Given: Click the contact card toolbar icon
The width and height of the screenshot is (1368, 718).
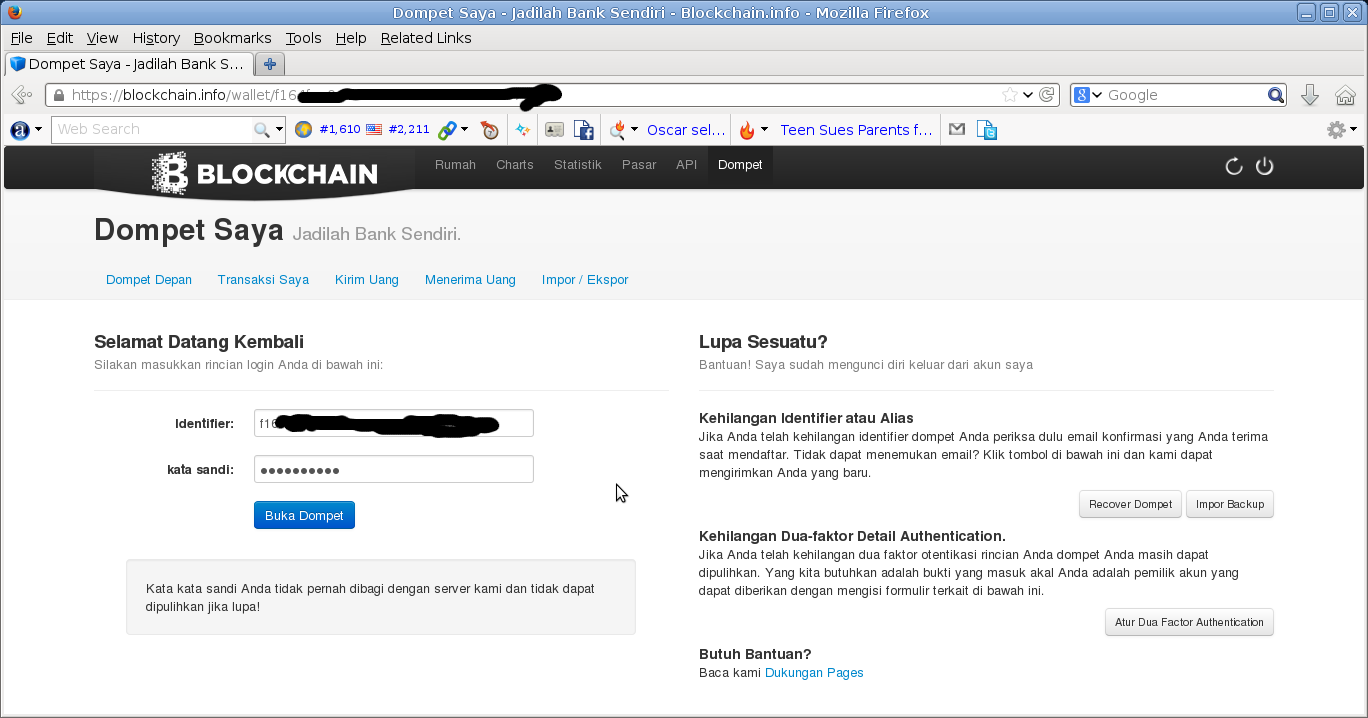Looking at the screenshot, I should [554, 130].
